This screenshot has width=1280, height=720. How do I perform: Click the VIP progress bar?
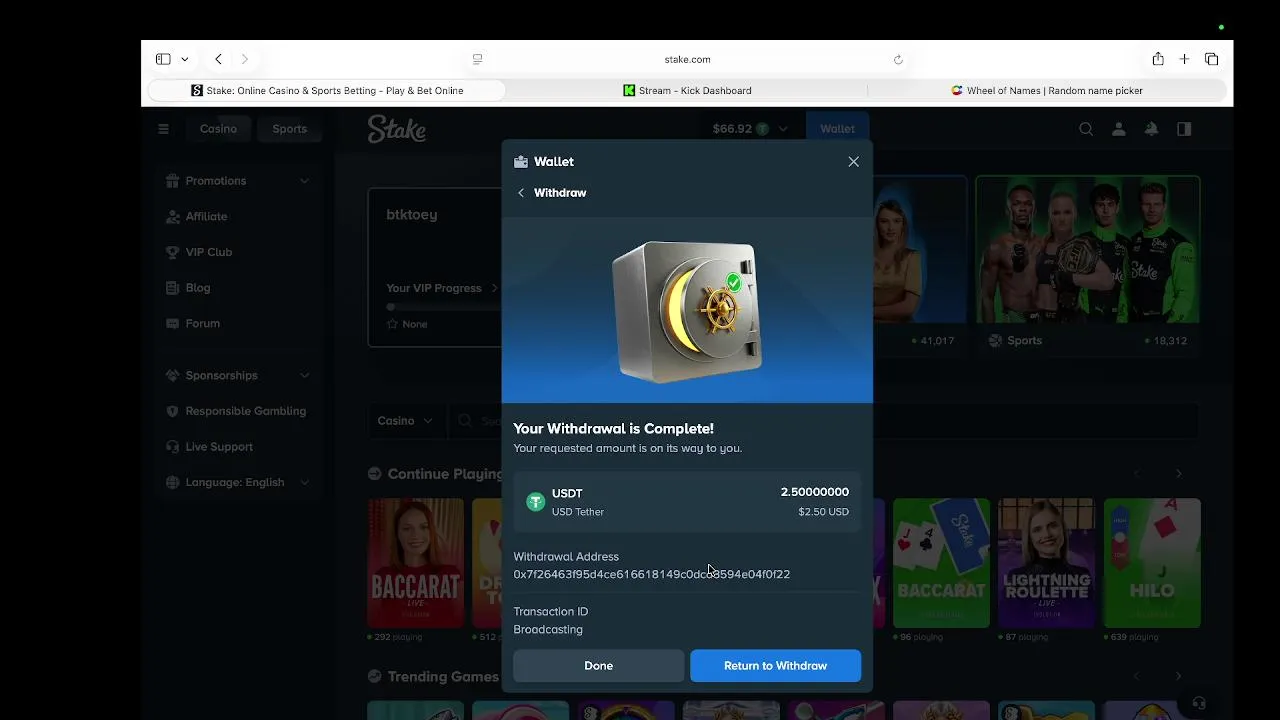(443, 307)
